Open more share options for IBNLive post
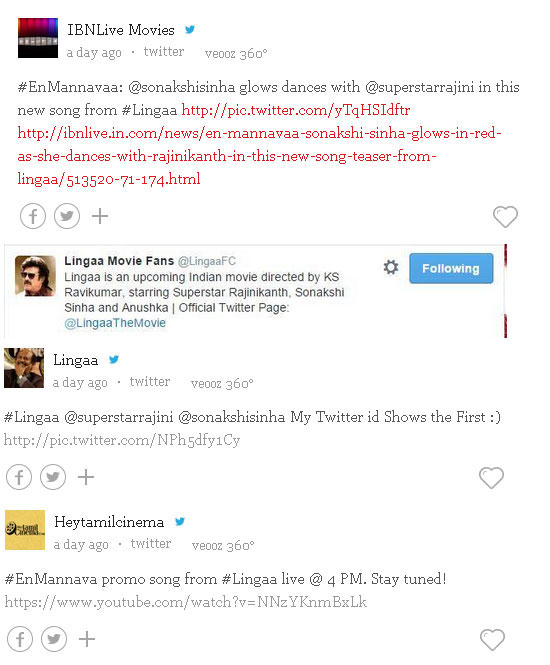The image size is (550, 665). (x=100, y=216)
